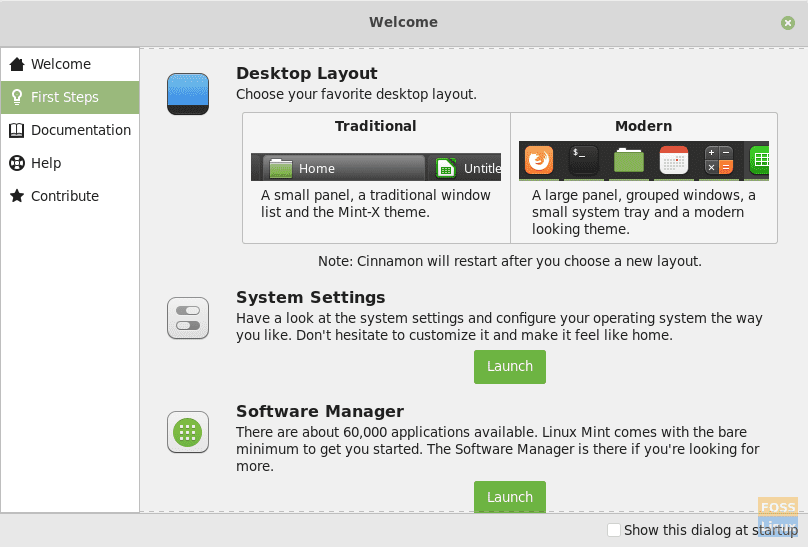Click the green folder icon in Modern preview
Image resolution: width=808 pixels, height=547 pixels.
[629, 160]
